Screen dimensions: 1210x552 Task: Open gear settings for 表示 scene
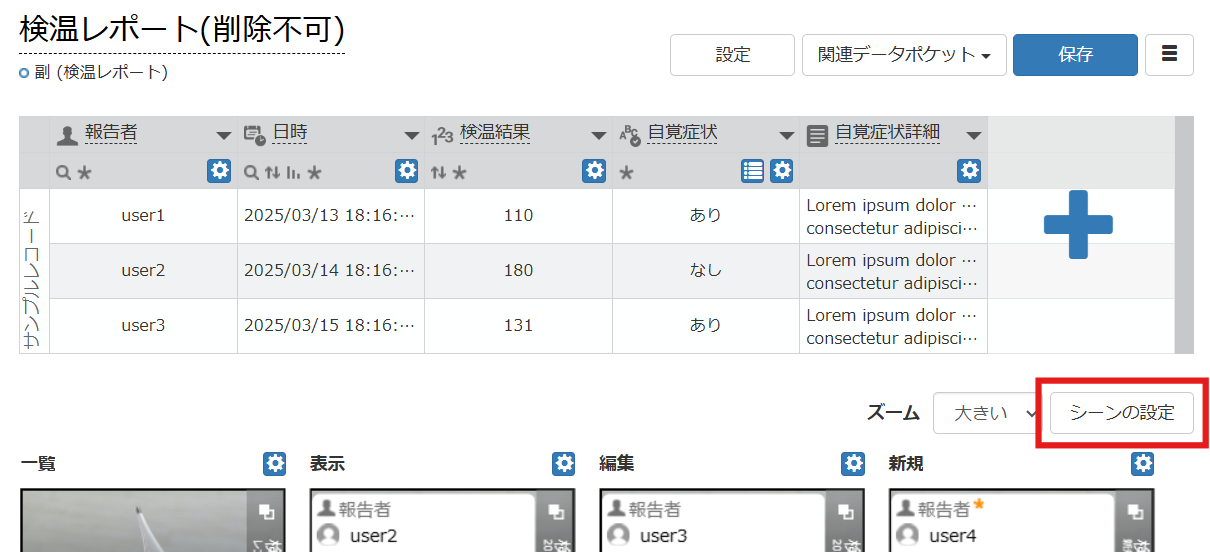(x=564, y=464)
